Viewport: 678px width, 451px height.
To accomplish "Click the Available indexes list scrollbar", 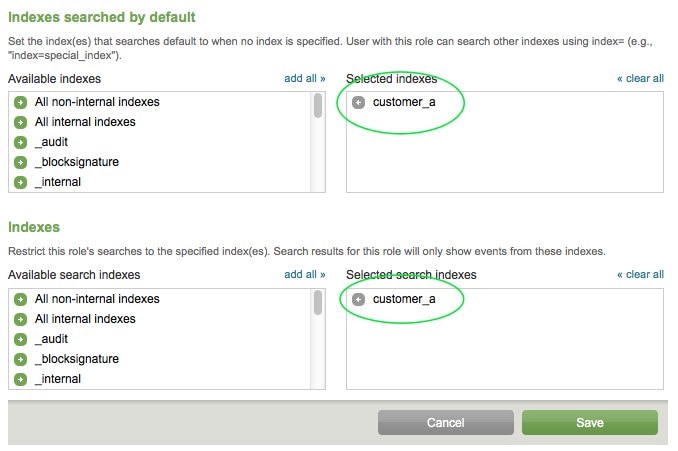I will [x=318, y=107].
